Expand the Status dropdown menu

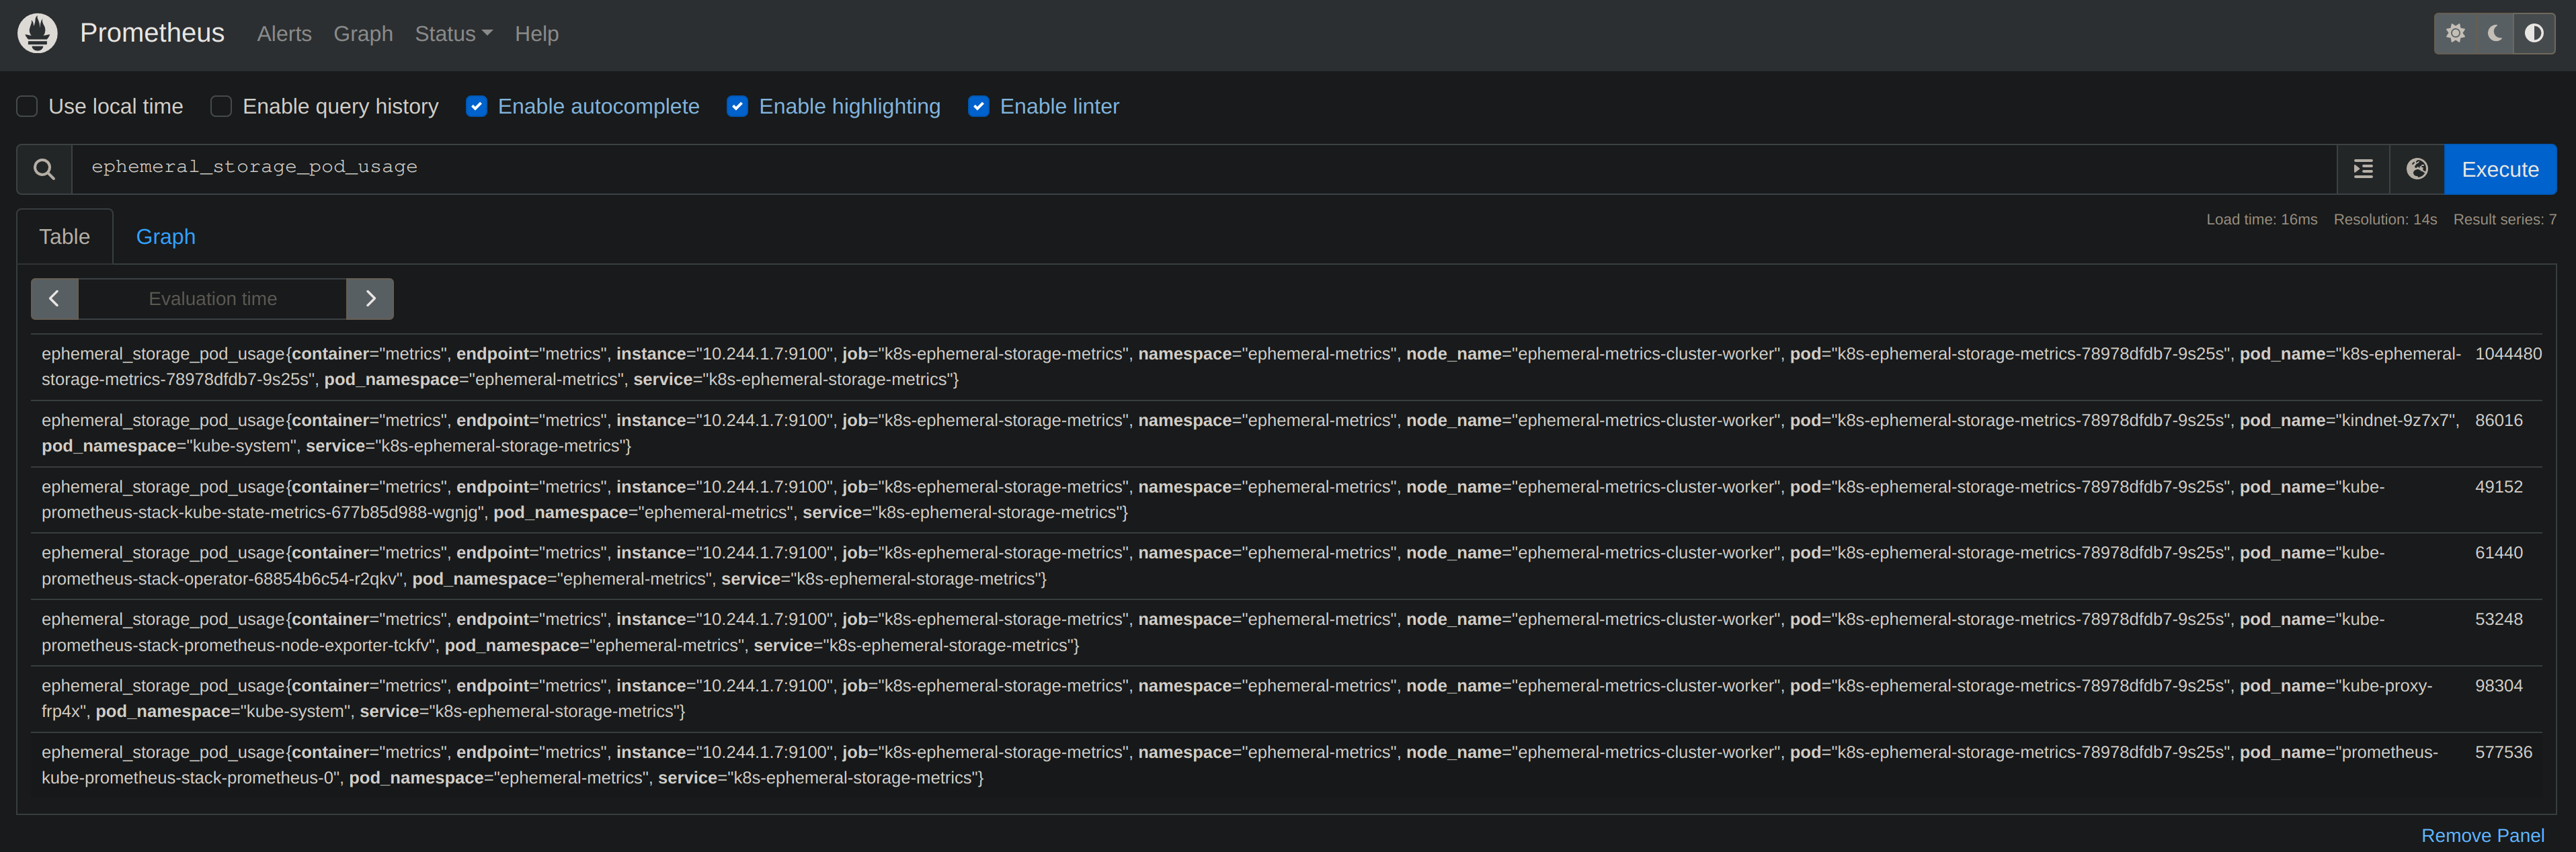pos(453,34)
